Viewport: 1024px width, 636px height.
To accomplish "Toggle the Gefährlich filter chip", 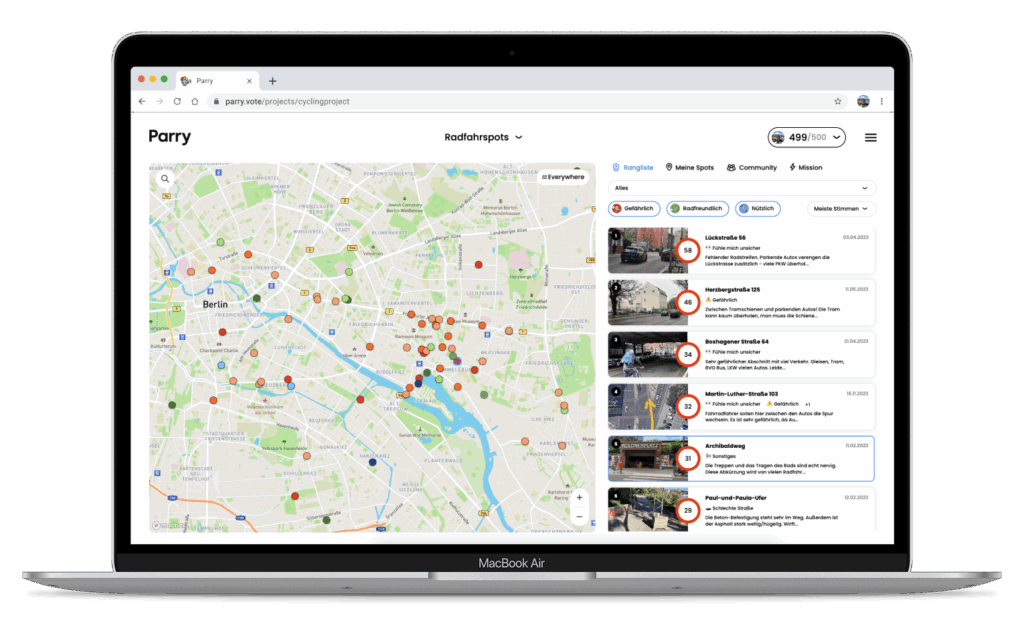I will coord(634,208).
